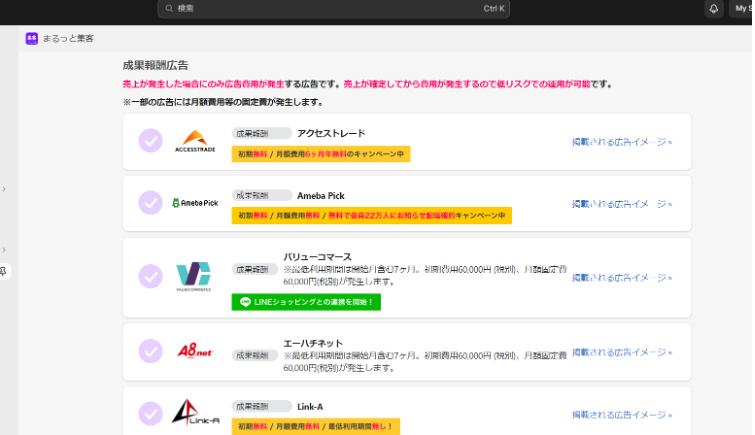This screenshot has width=755, height=435.
Task: Click the LINEショッピングとの連携を開始 banner
Action: pyautogui.click(x=306, y=302)
